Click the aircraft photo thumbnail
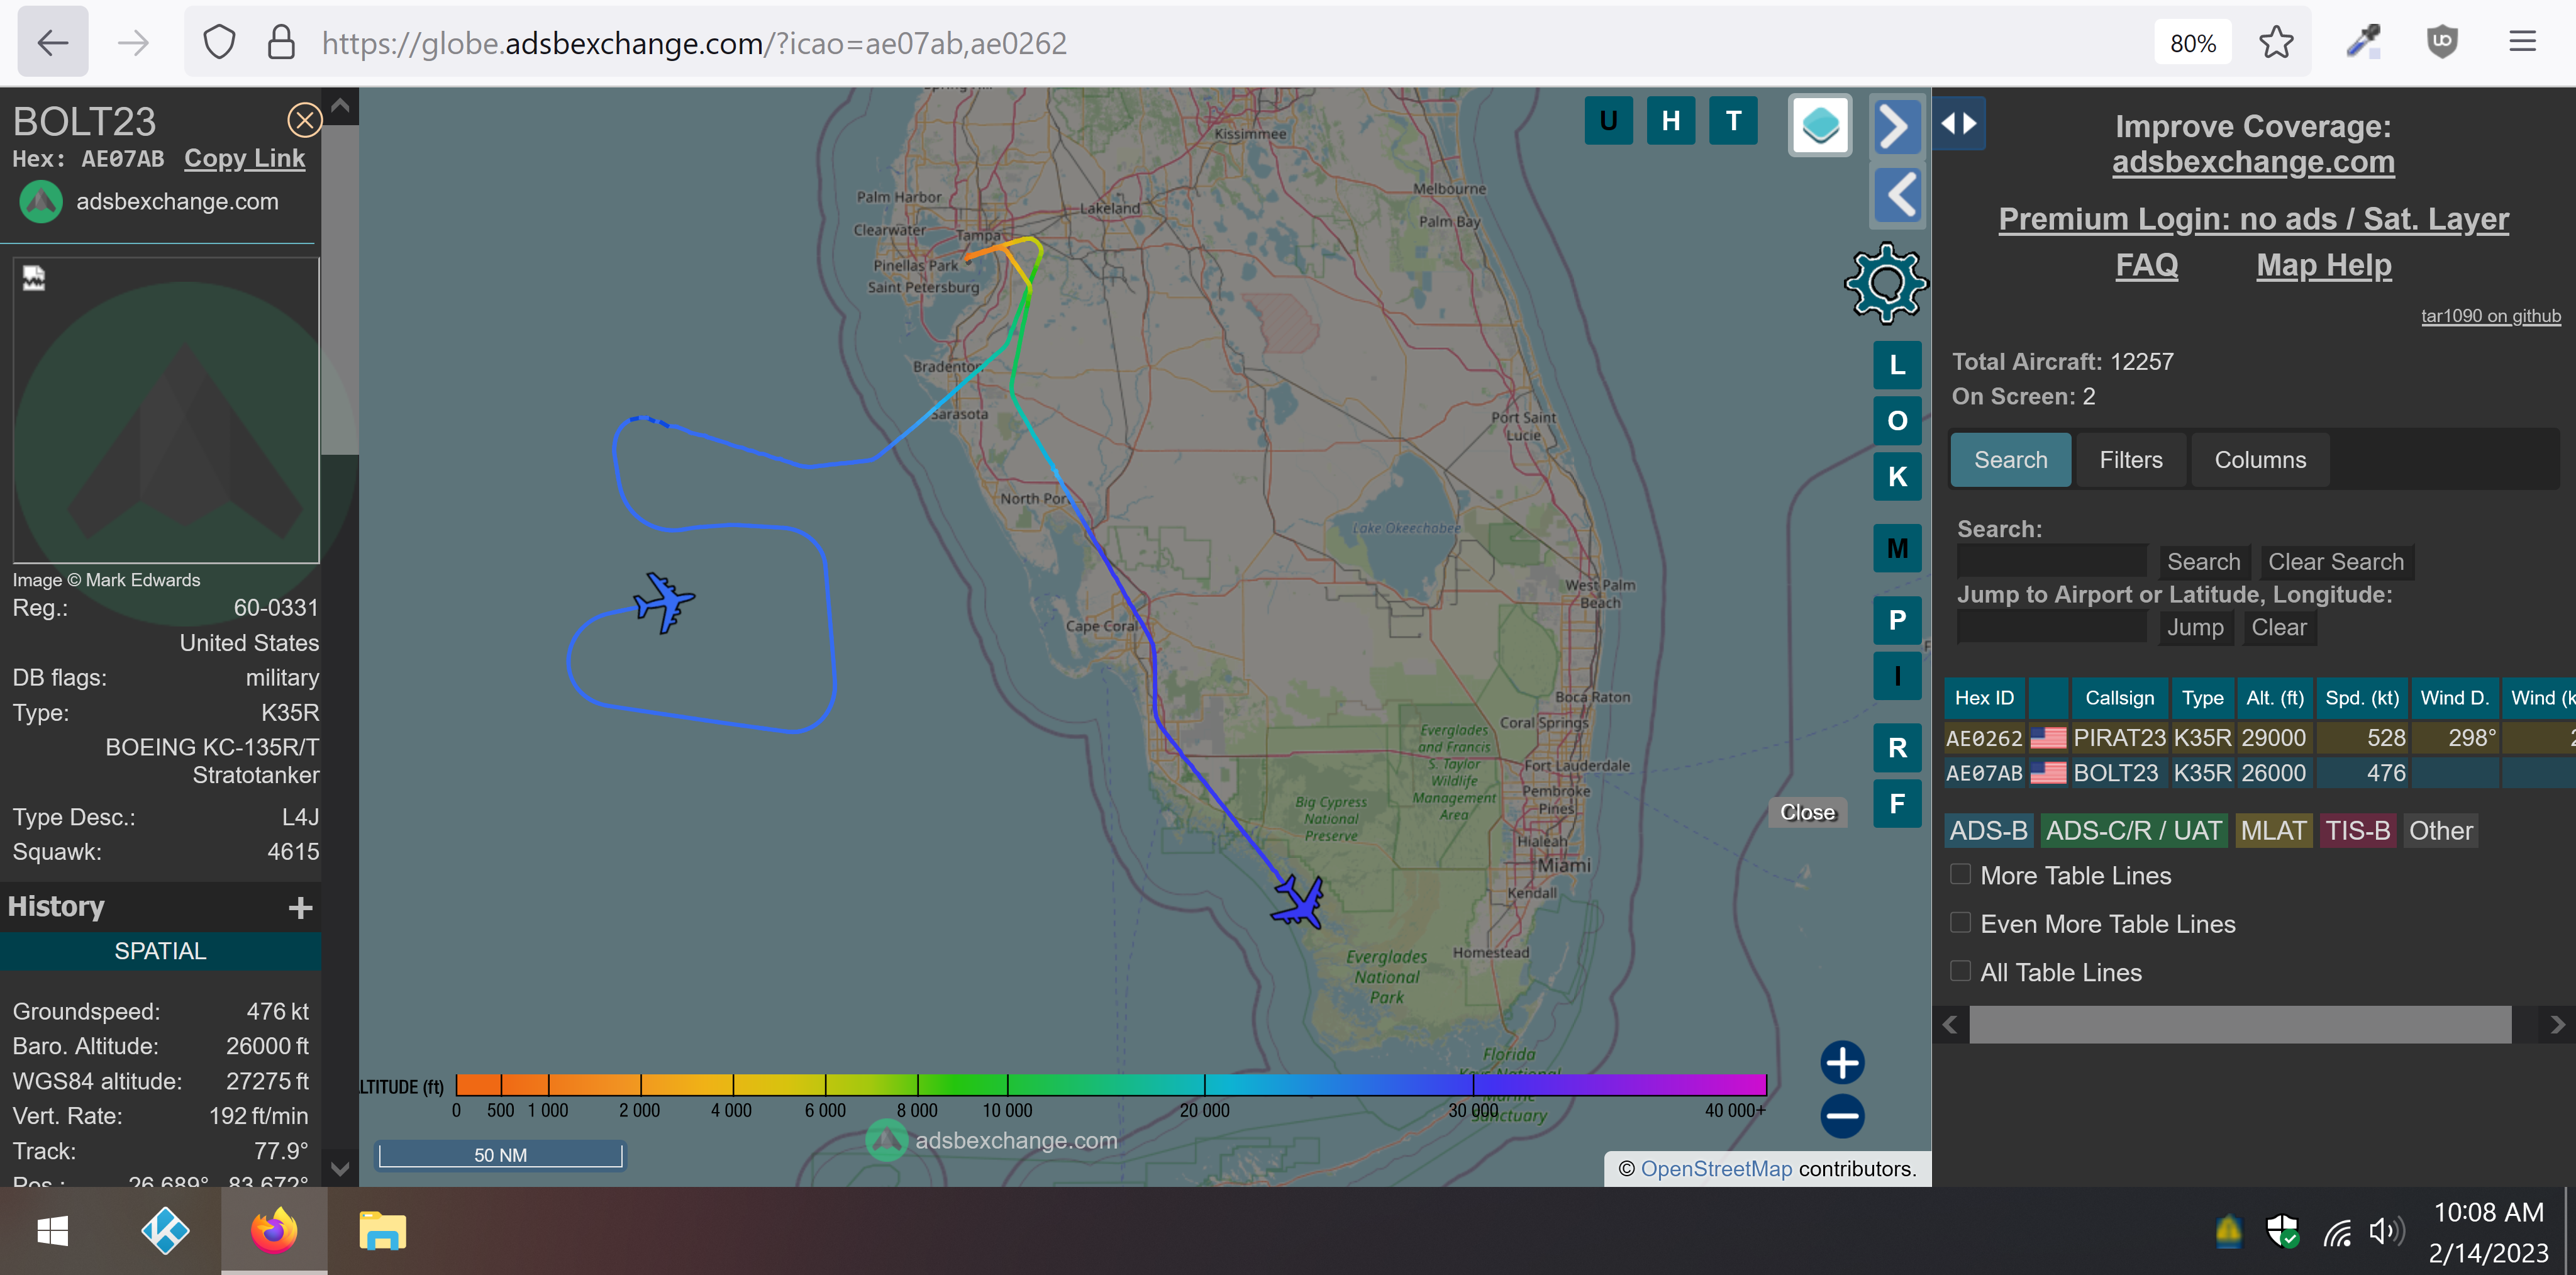This screenshot has width=2576, height=1275. coord(166,410)
